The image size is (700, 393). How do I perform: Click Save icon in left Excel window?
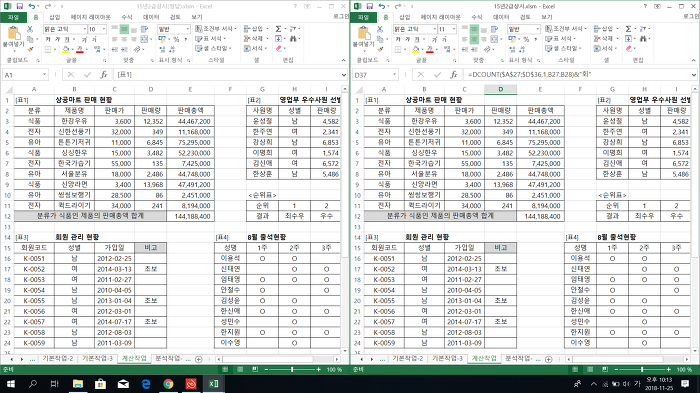19,6
